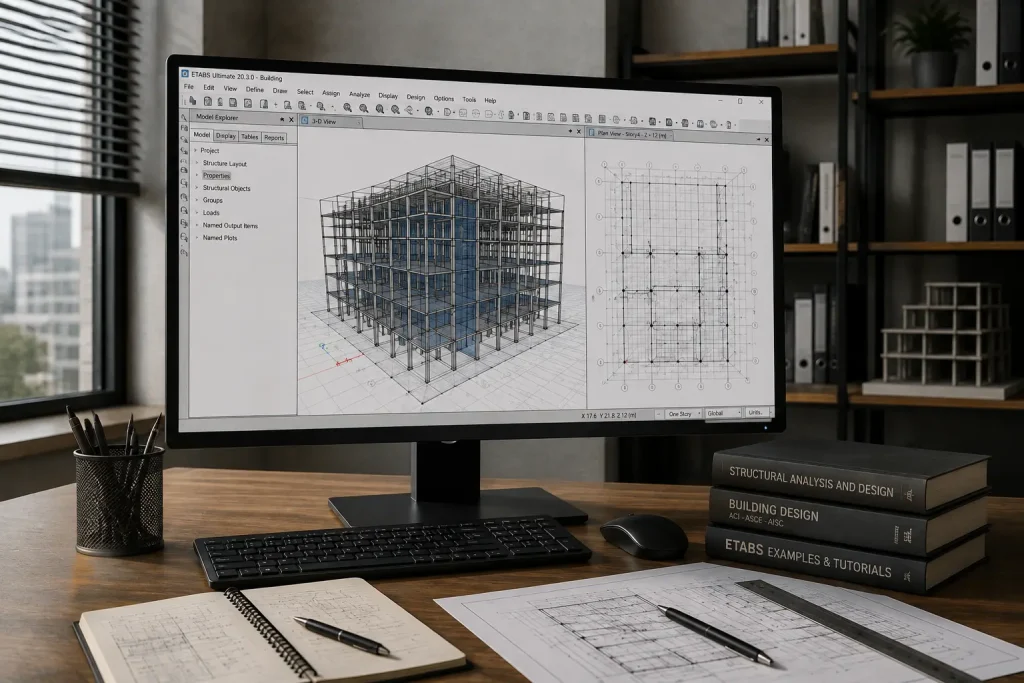Open the File menu
The height and width of the screenshot is (683, 1024).
click(189, 86)
